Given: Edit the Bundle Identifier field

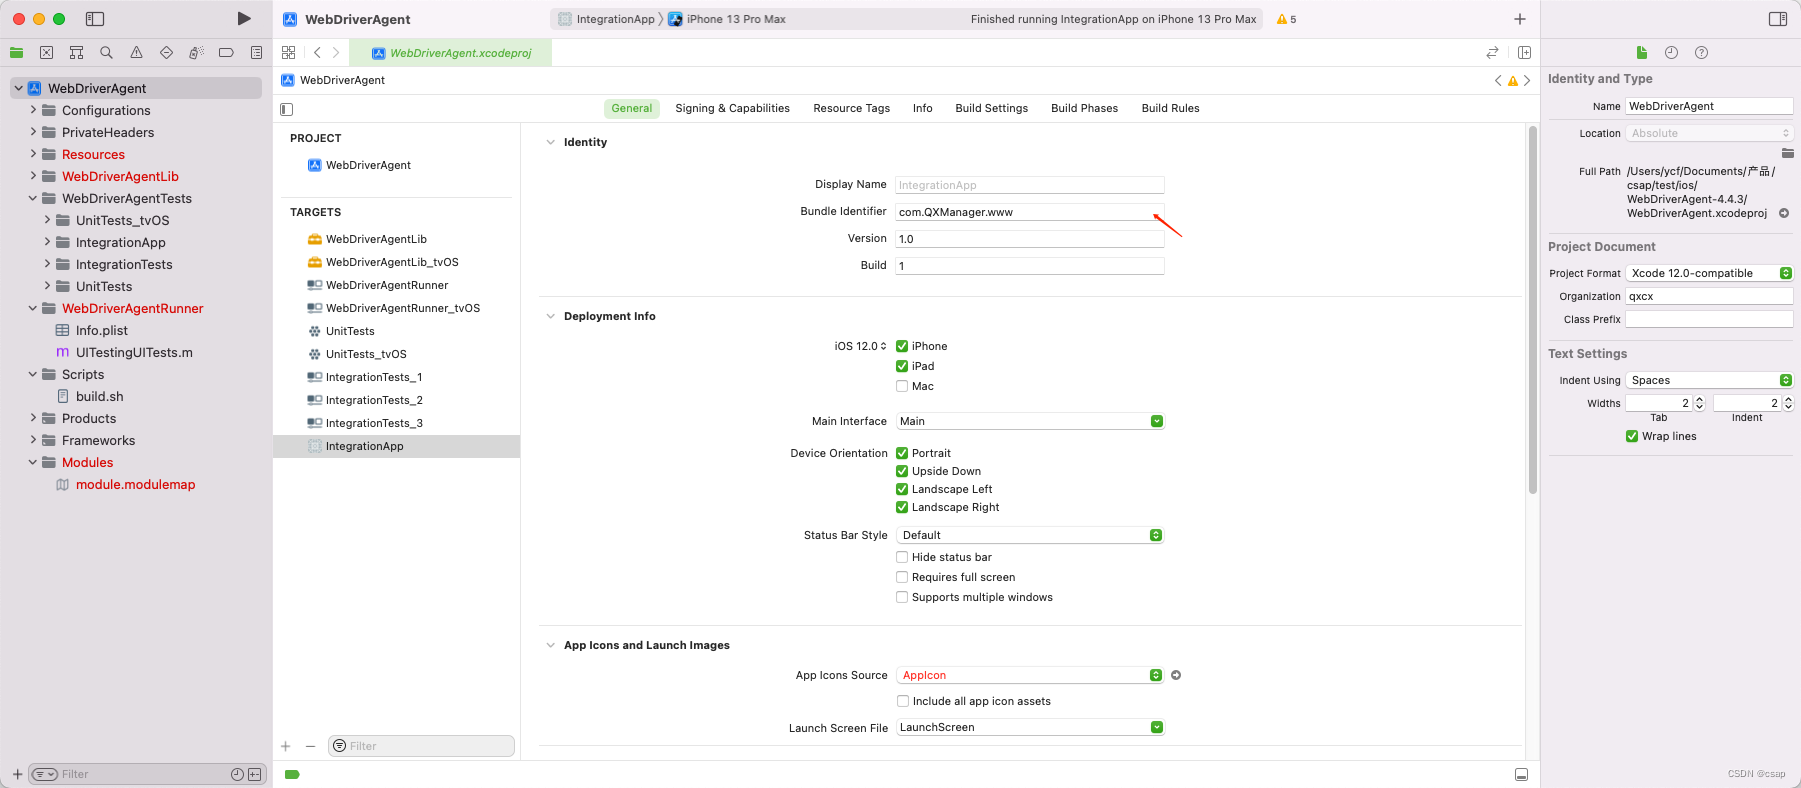Looking at the screenshot, I should 1030,212.
